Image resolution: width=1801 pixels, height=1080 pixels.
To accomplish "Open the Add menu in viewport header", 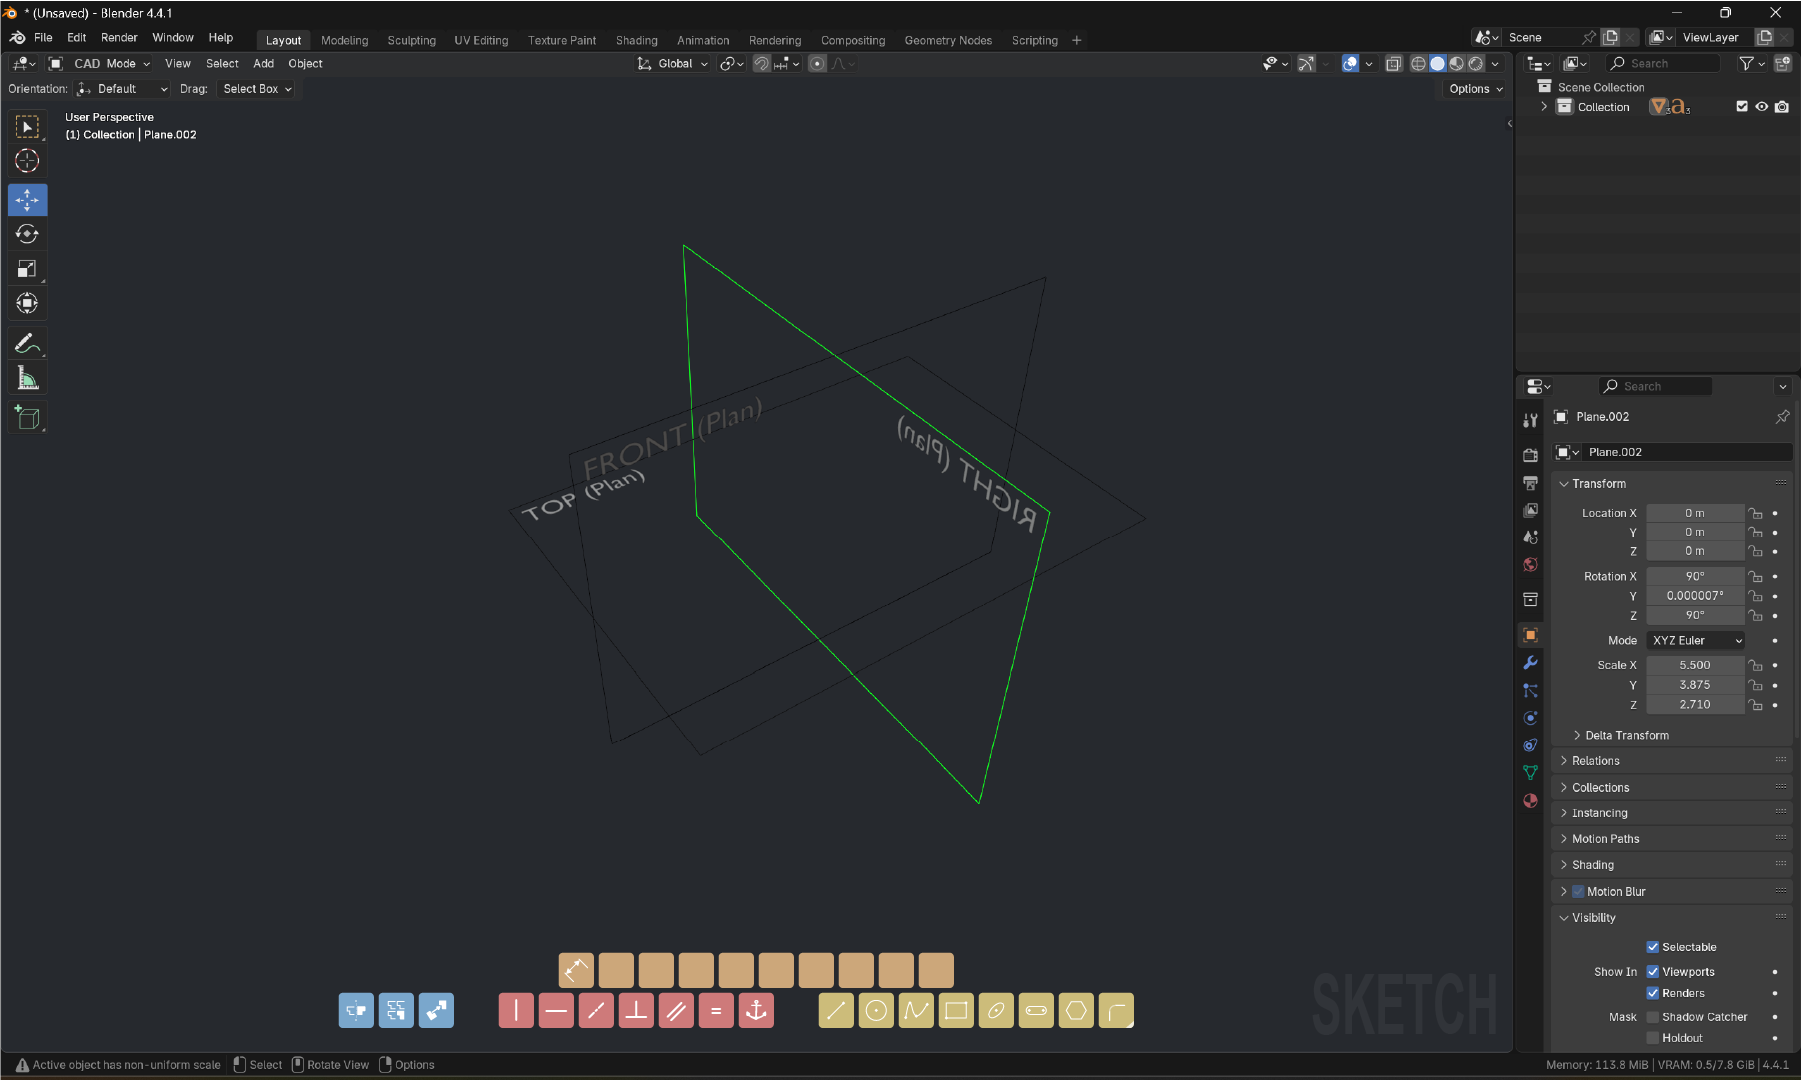I will tap(263, 63).
